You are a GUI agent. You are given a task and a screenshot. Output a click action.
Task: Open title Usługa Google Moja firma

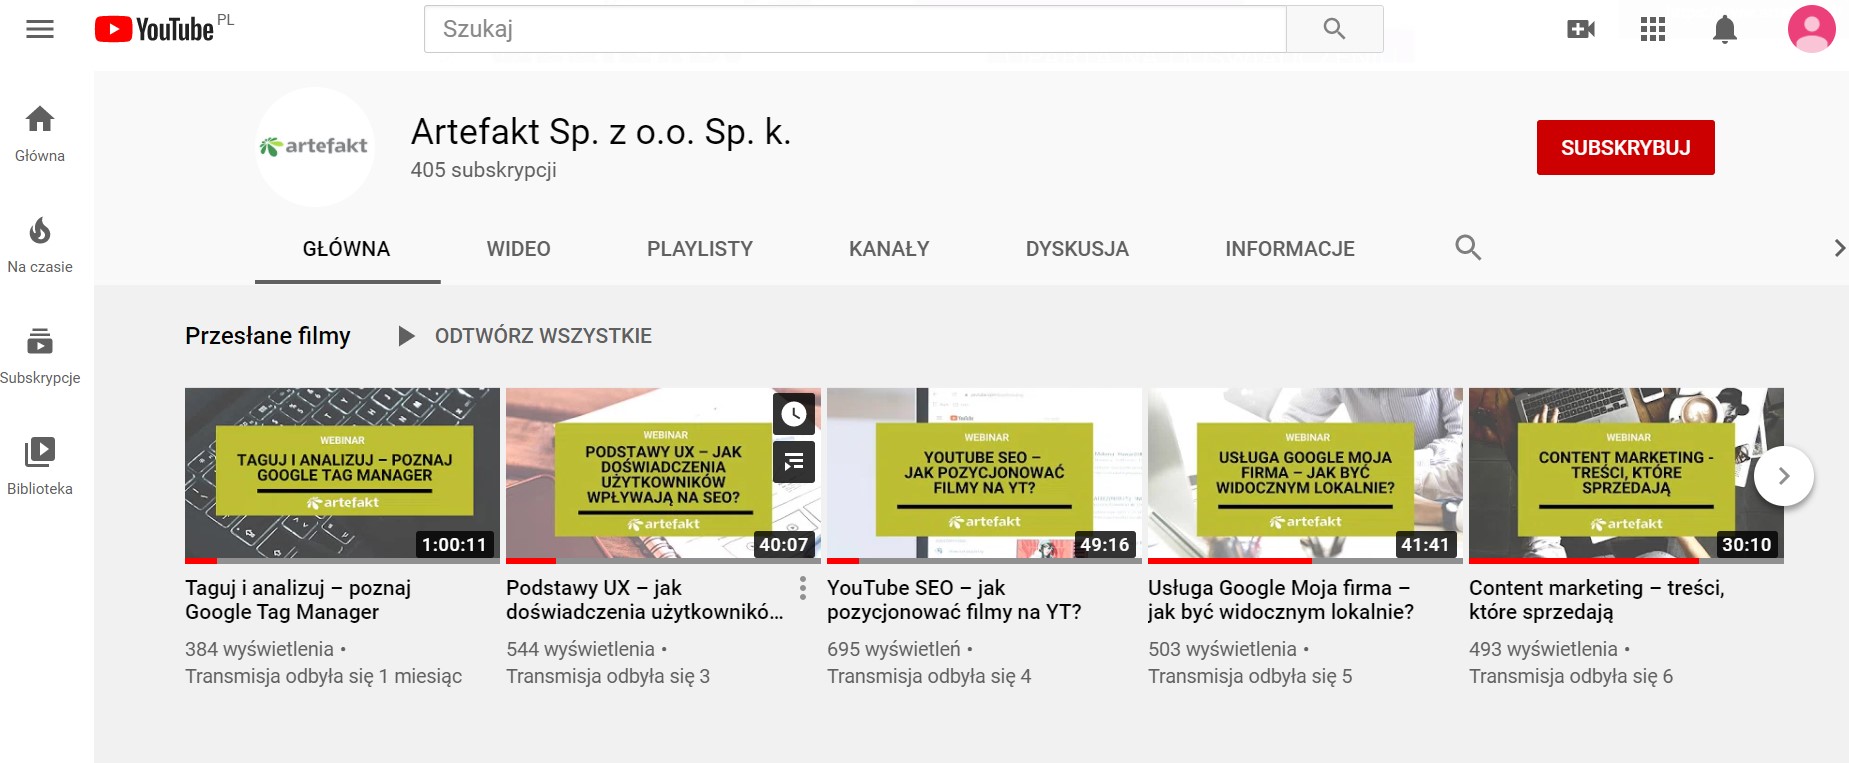click(x=1281, y=600)
